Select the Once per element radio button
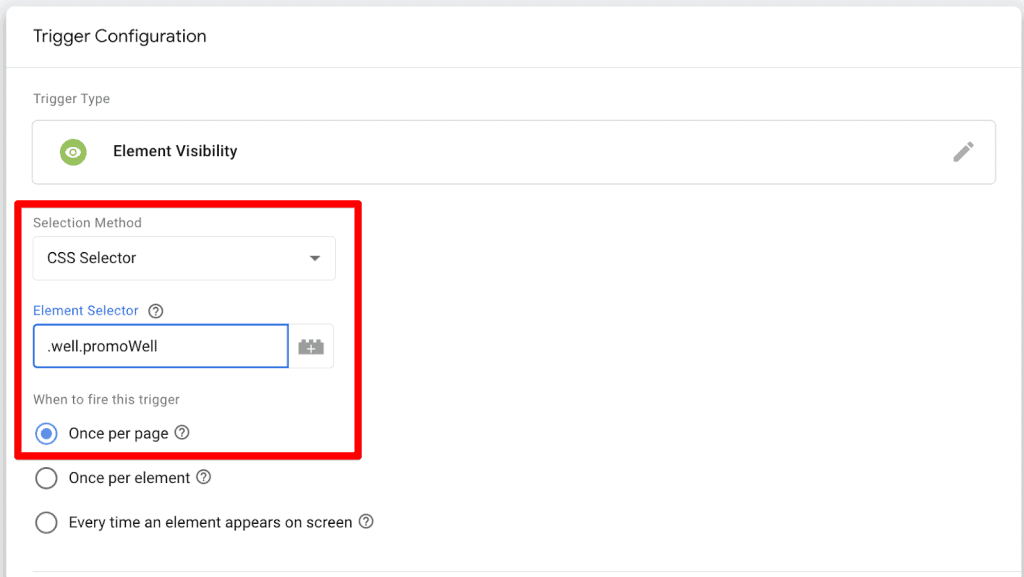 [46, 478]
